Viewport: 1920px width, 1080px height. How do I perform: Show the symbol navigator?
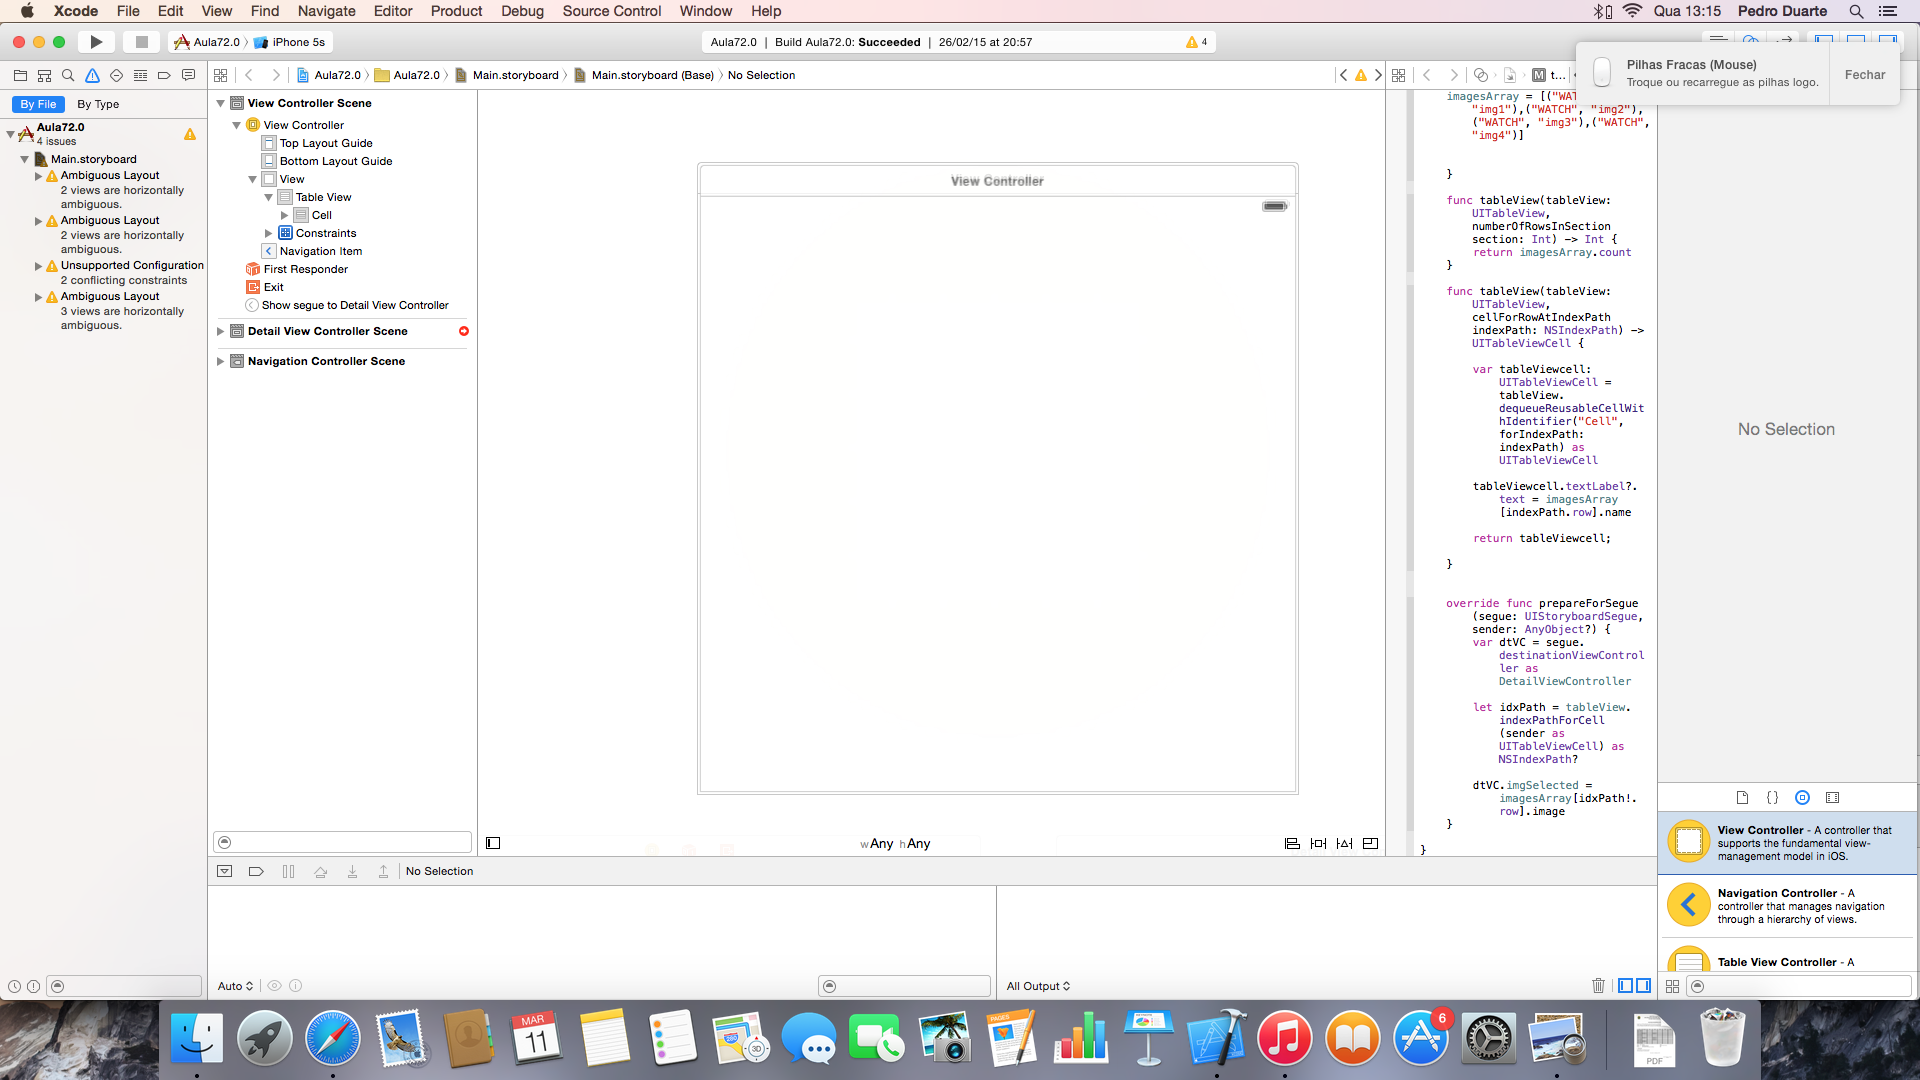44,75
